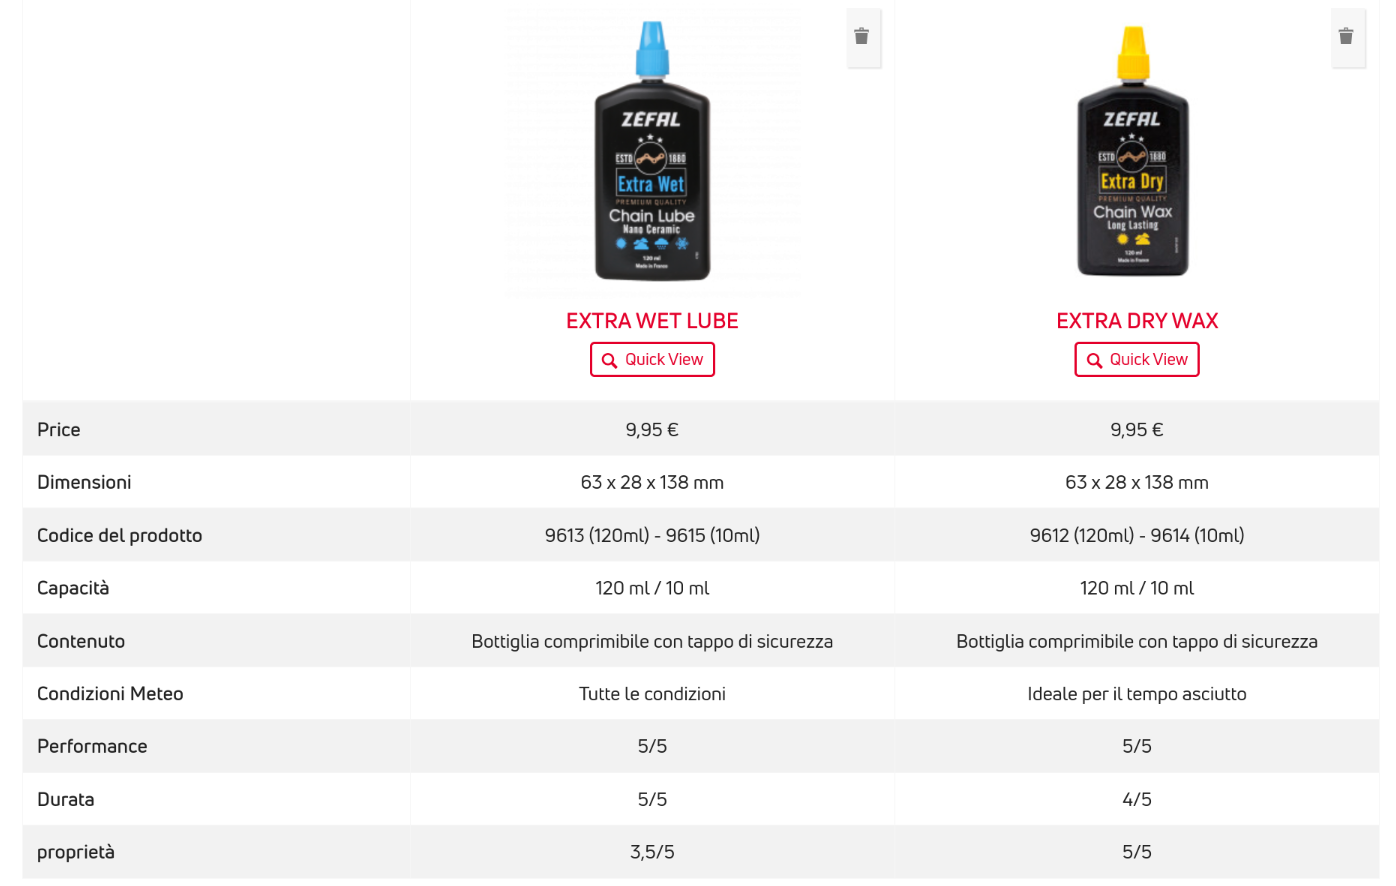Screen dimensions: 1396x886
Task: Open the Extra Dry Wax bottle image
Action: coord(1133,152)
